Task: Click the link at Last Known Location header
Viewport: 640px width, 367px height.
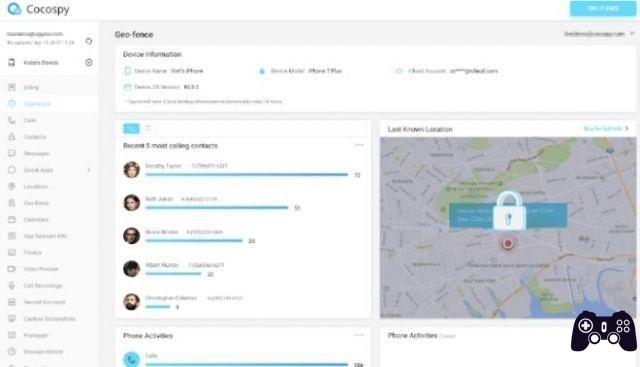Action: [x=606, y=129]
